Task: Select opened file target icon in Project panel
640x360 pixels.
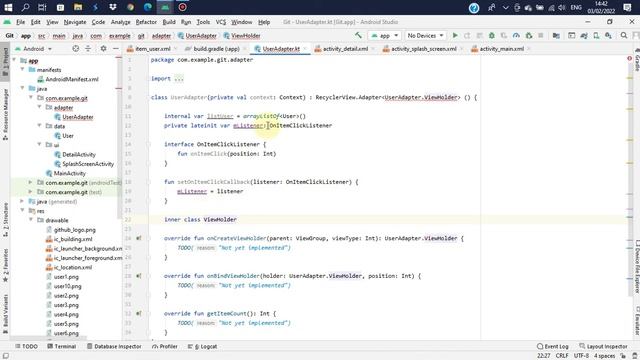Action: pos(76,49)
